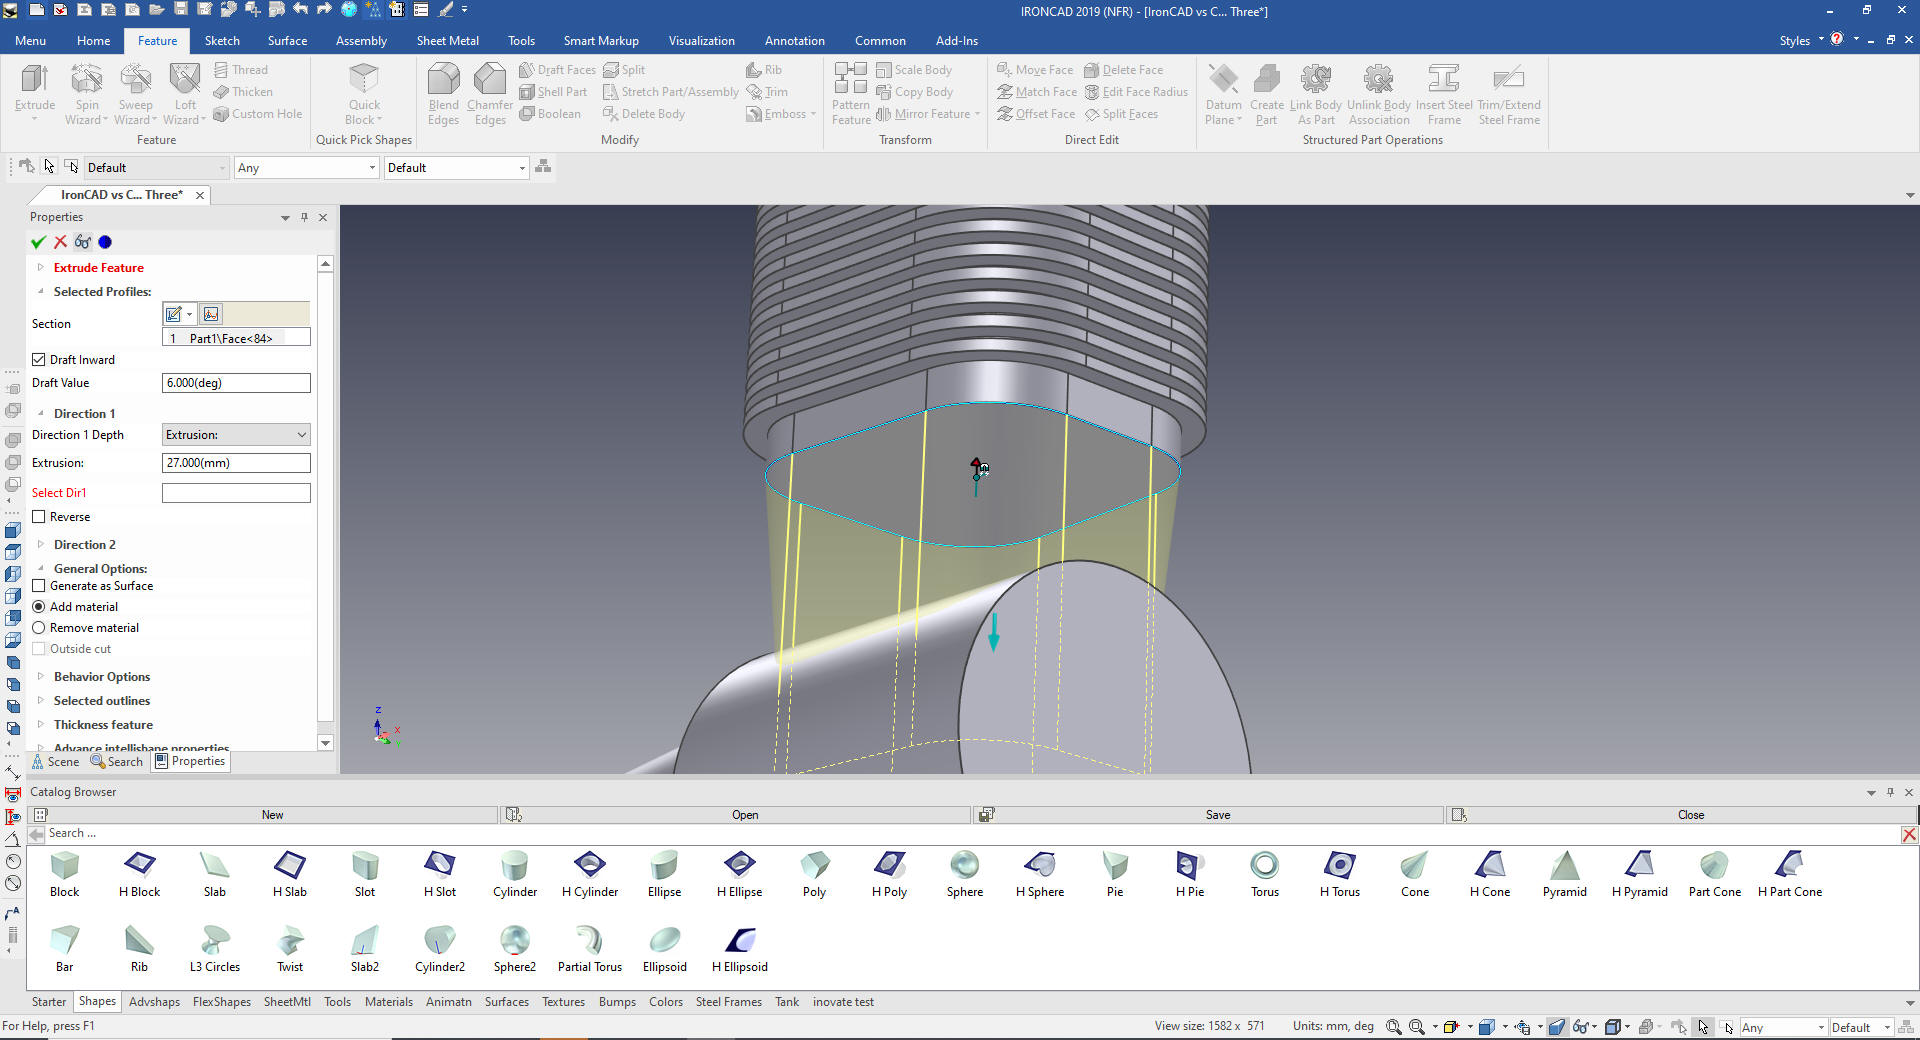Select the H Cylinder catalog shape
The height and width of the screenshot is (1040, 1920).
click(589, 865)
